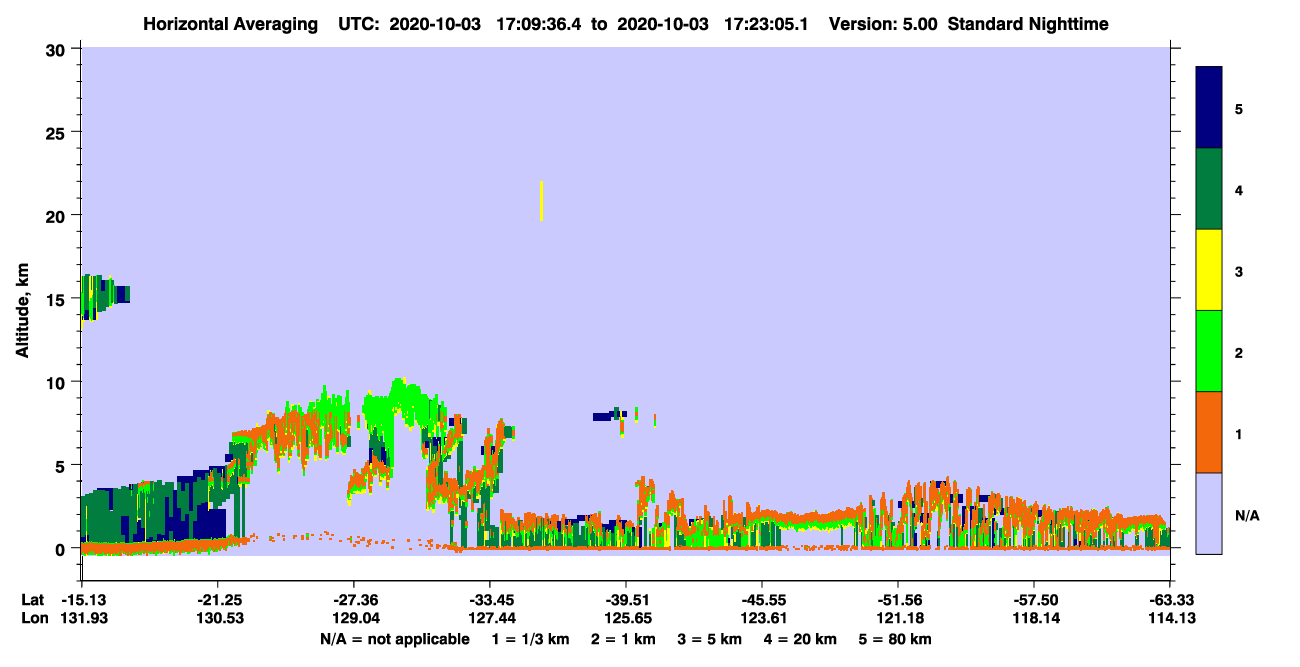Click the y-axis tick label '25'

[x=58, y=132]
